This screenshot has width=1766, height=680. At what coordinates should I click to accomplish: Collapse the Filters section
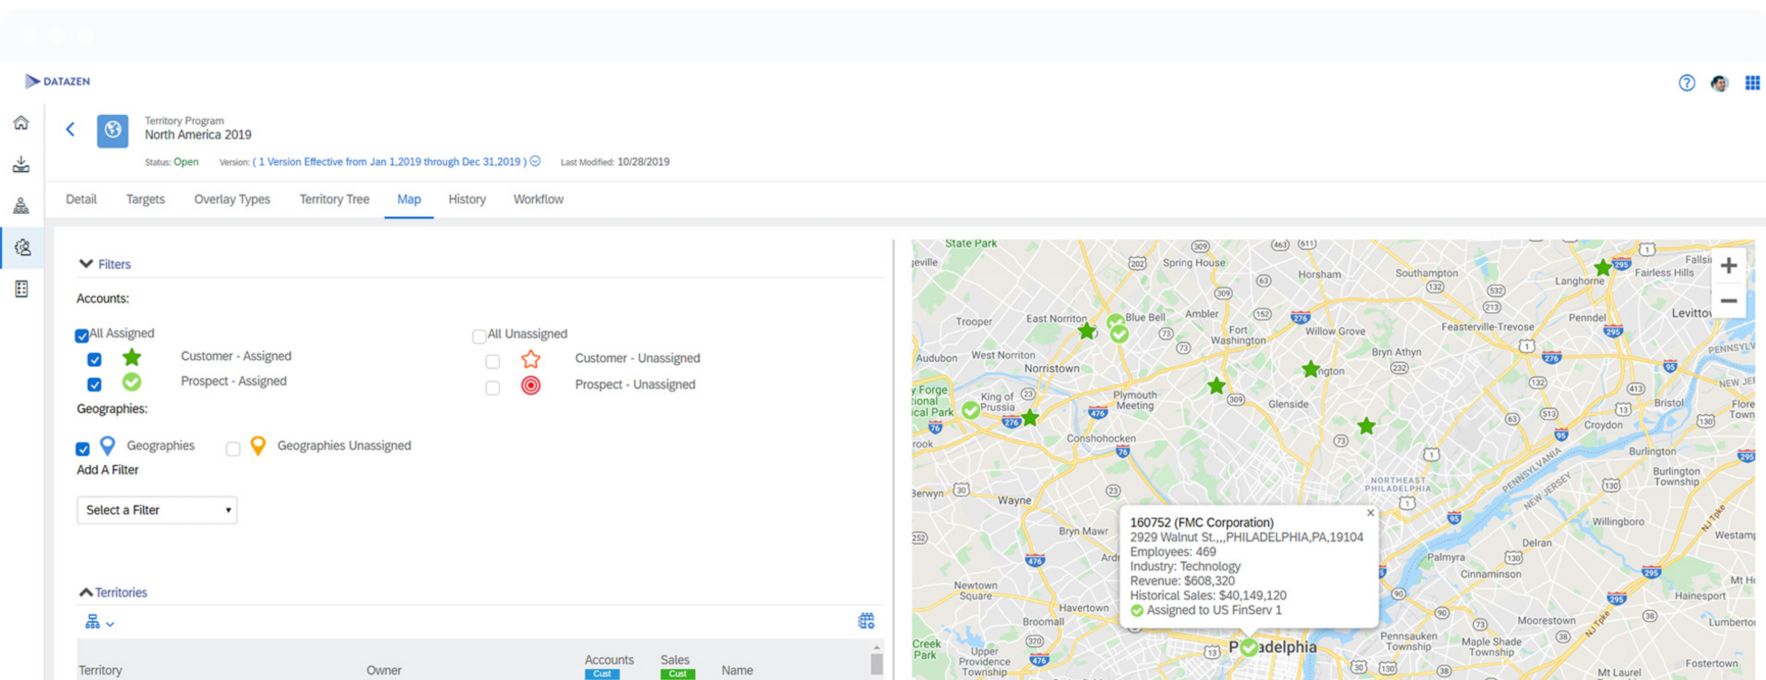86,264
